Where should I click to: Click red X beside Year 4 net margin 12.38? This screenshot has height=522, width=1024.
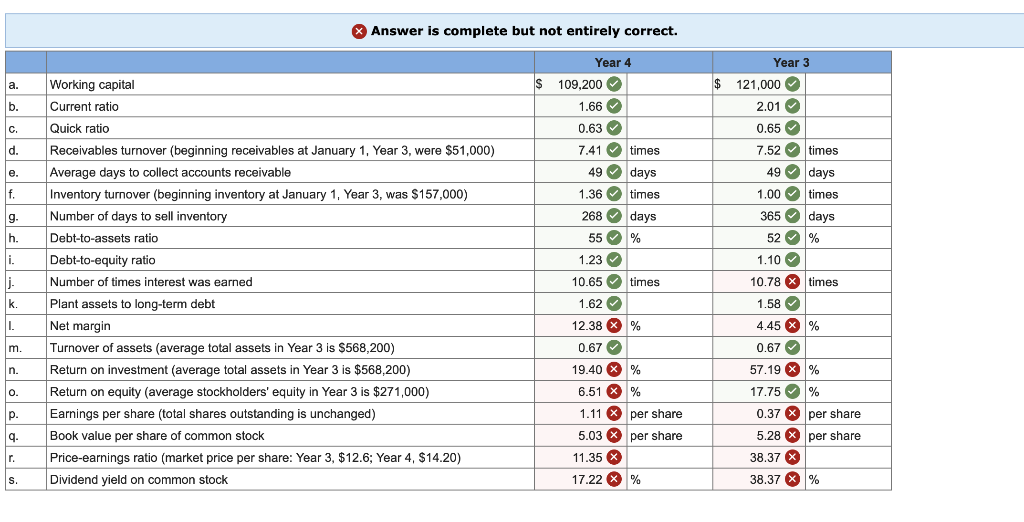(614, 325)
